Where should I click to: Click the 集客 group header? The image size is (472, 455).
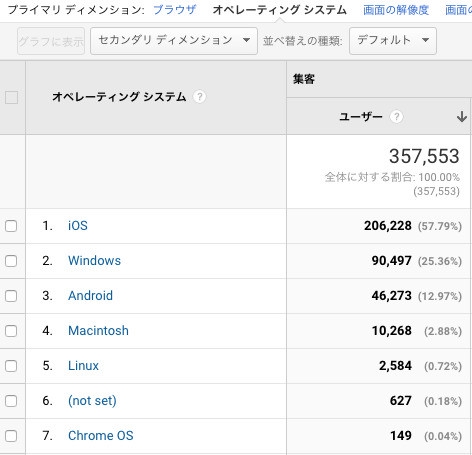pos(304,79)
